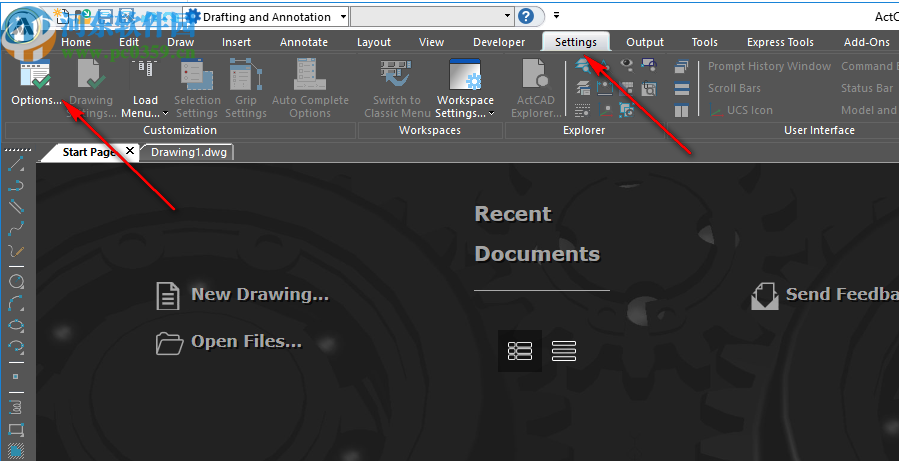Viewport: 899px width, 461px height.
Task: Open Dimension styles explorer icon
Action: tap(605, 88)
